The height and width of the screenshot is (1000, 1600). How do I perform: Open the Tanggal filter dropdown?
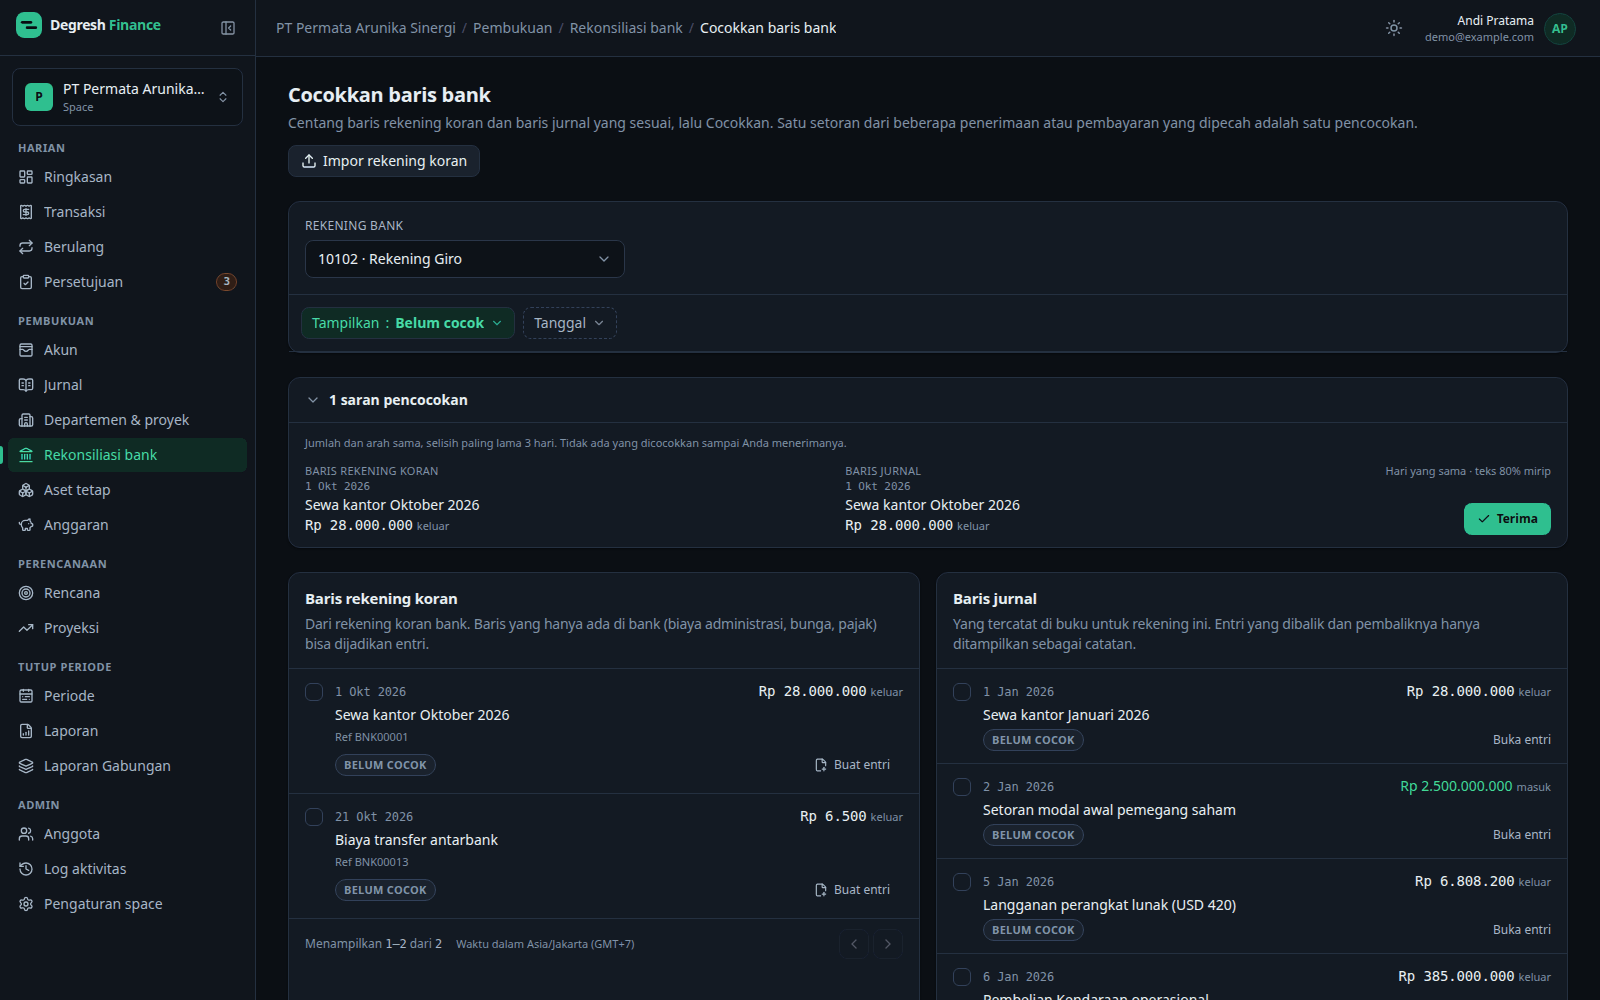coord(569,323)
